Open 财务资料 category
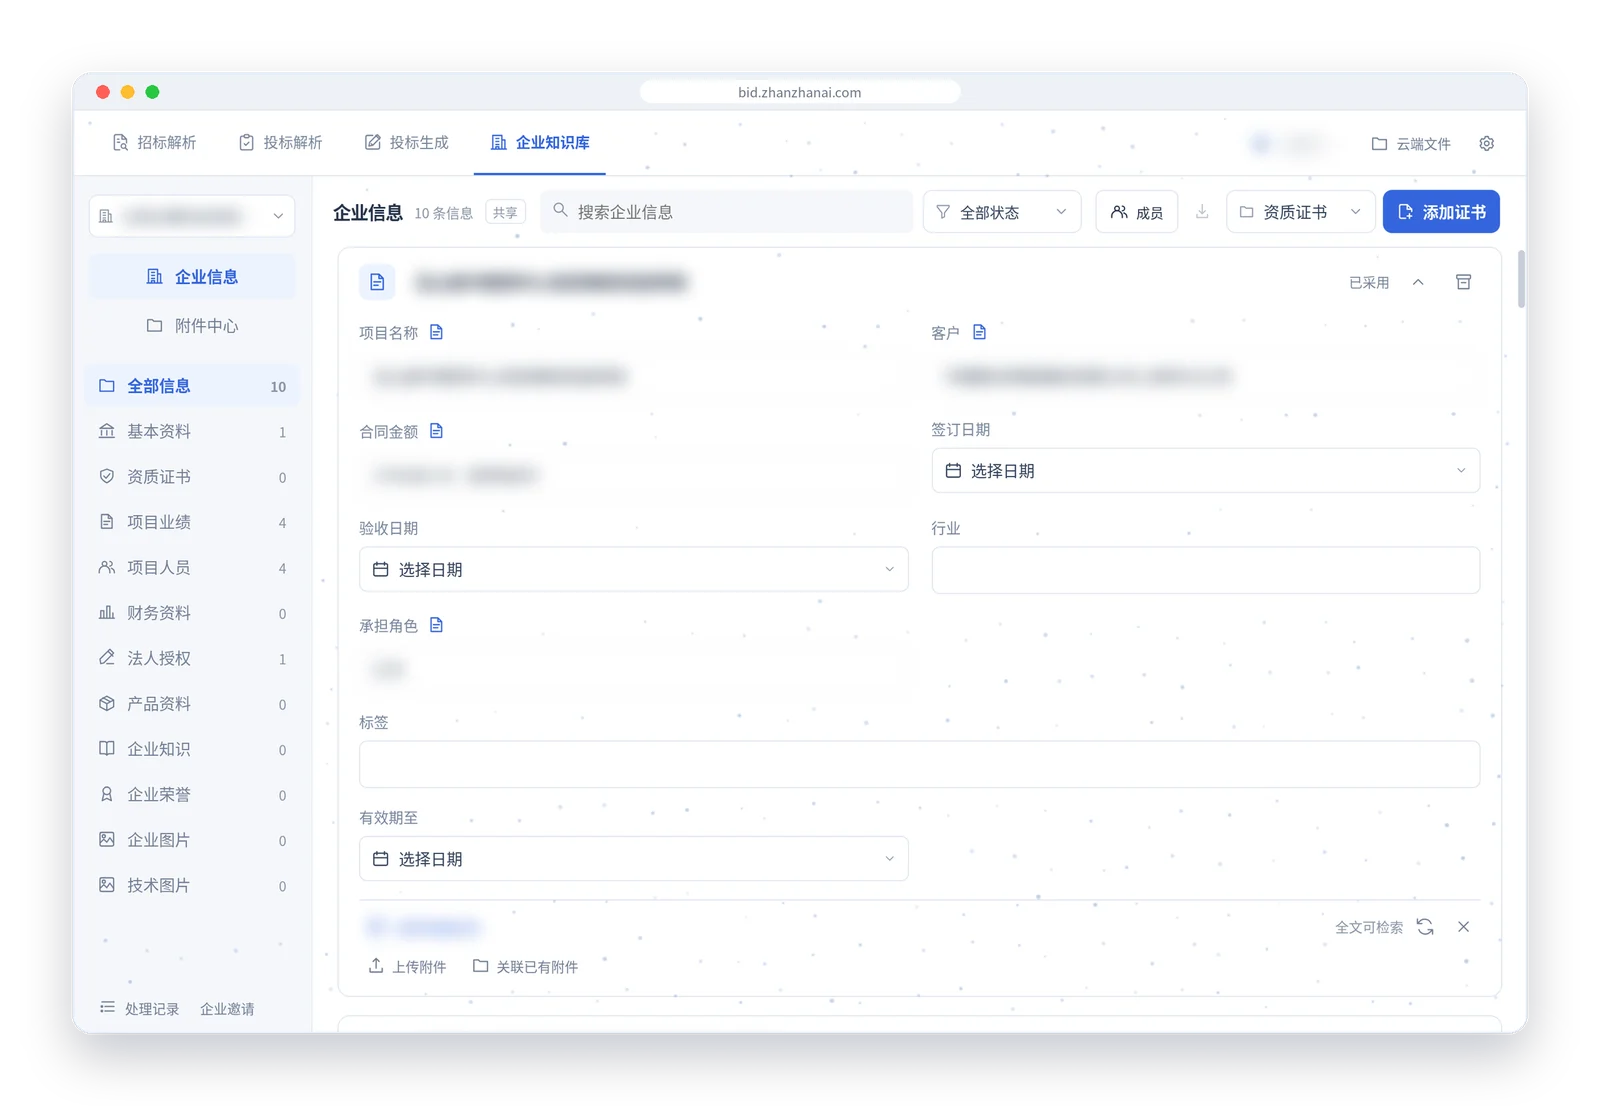Image resolution: width=1600 pixels, height=1106 pixels. coord(193,613)
